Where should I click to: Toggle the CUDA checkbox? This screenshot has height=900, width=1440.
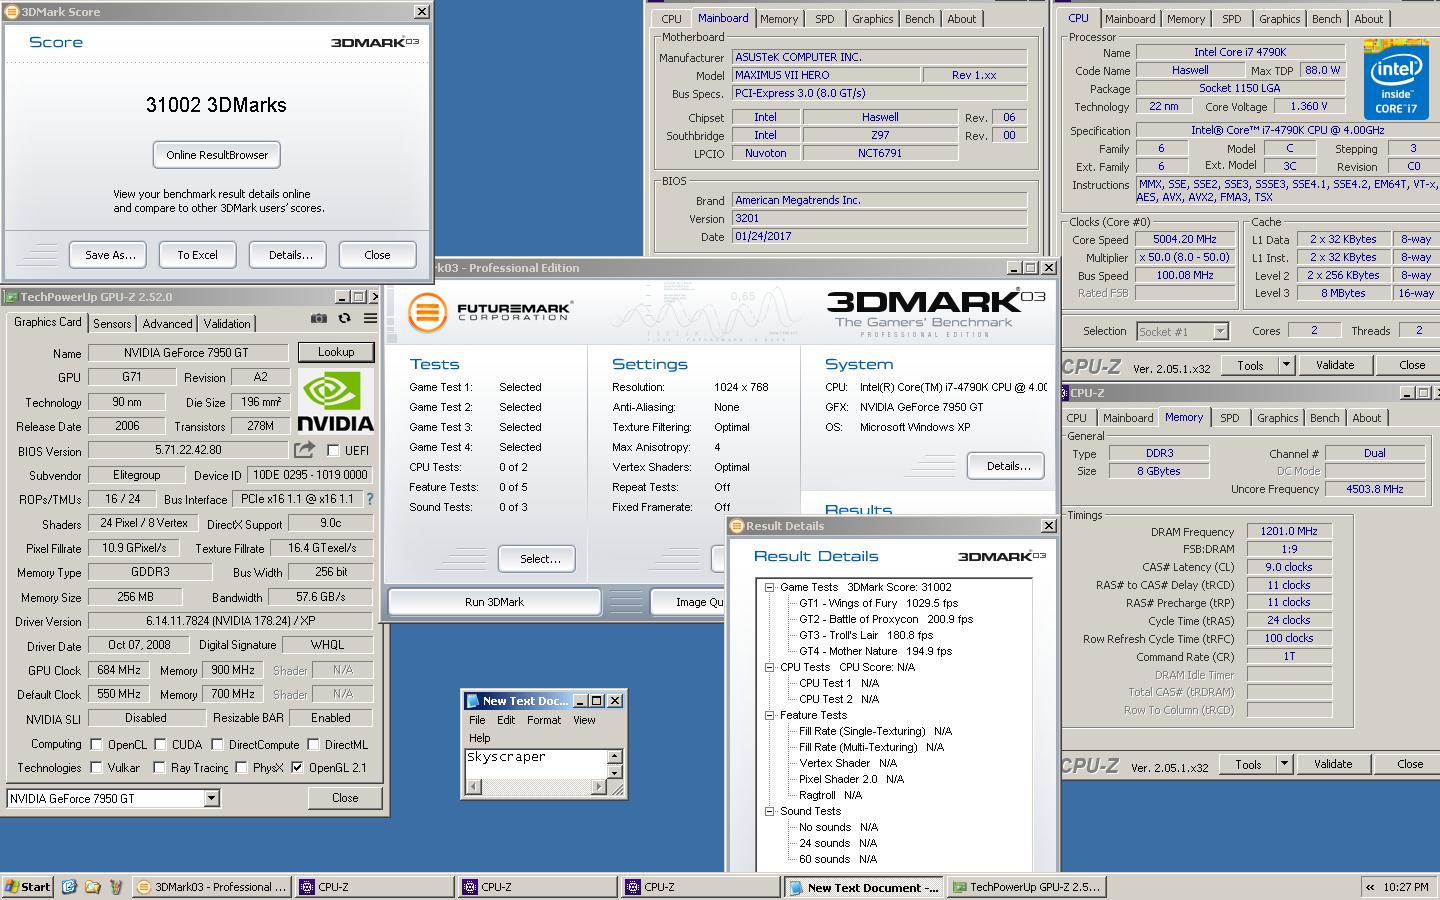pos(159,745)
